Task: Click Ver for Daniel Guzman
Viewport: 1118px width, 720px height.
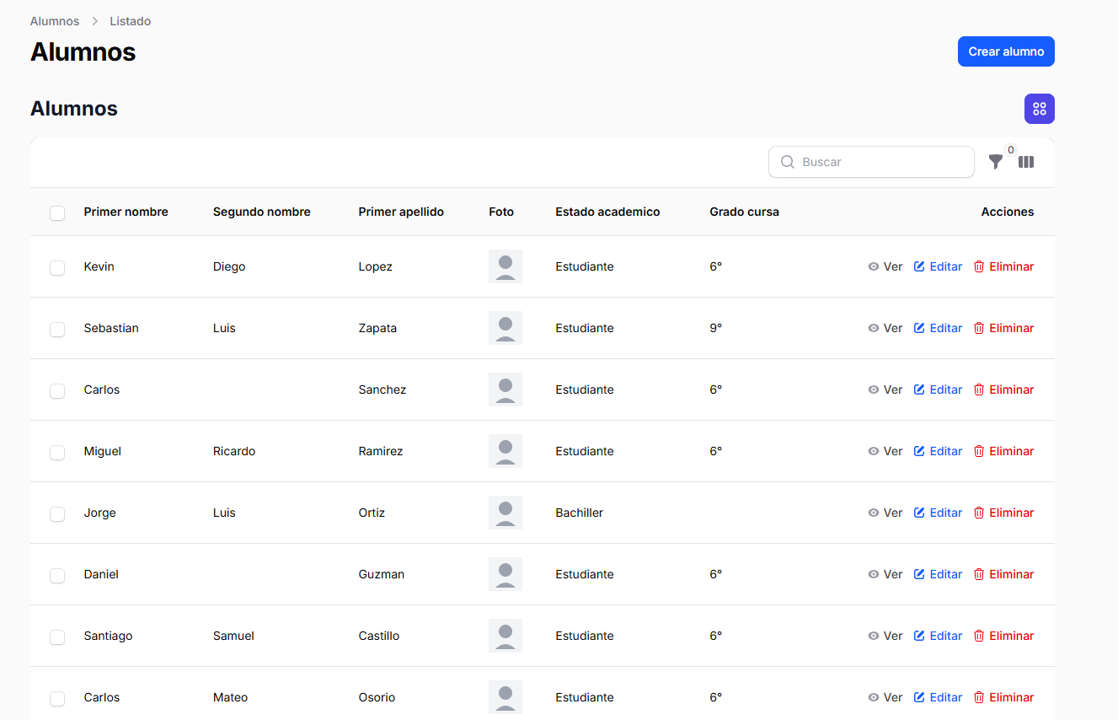Action: pyautogui.click(x=892, y=574)
